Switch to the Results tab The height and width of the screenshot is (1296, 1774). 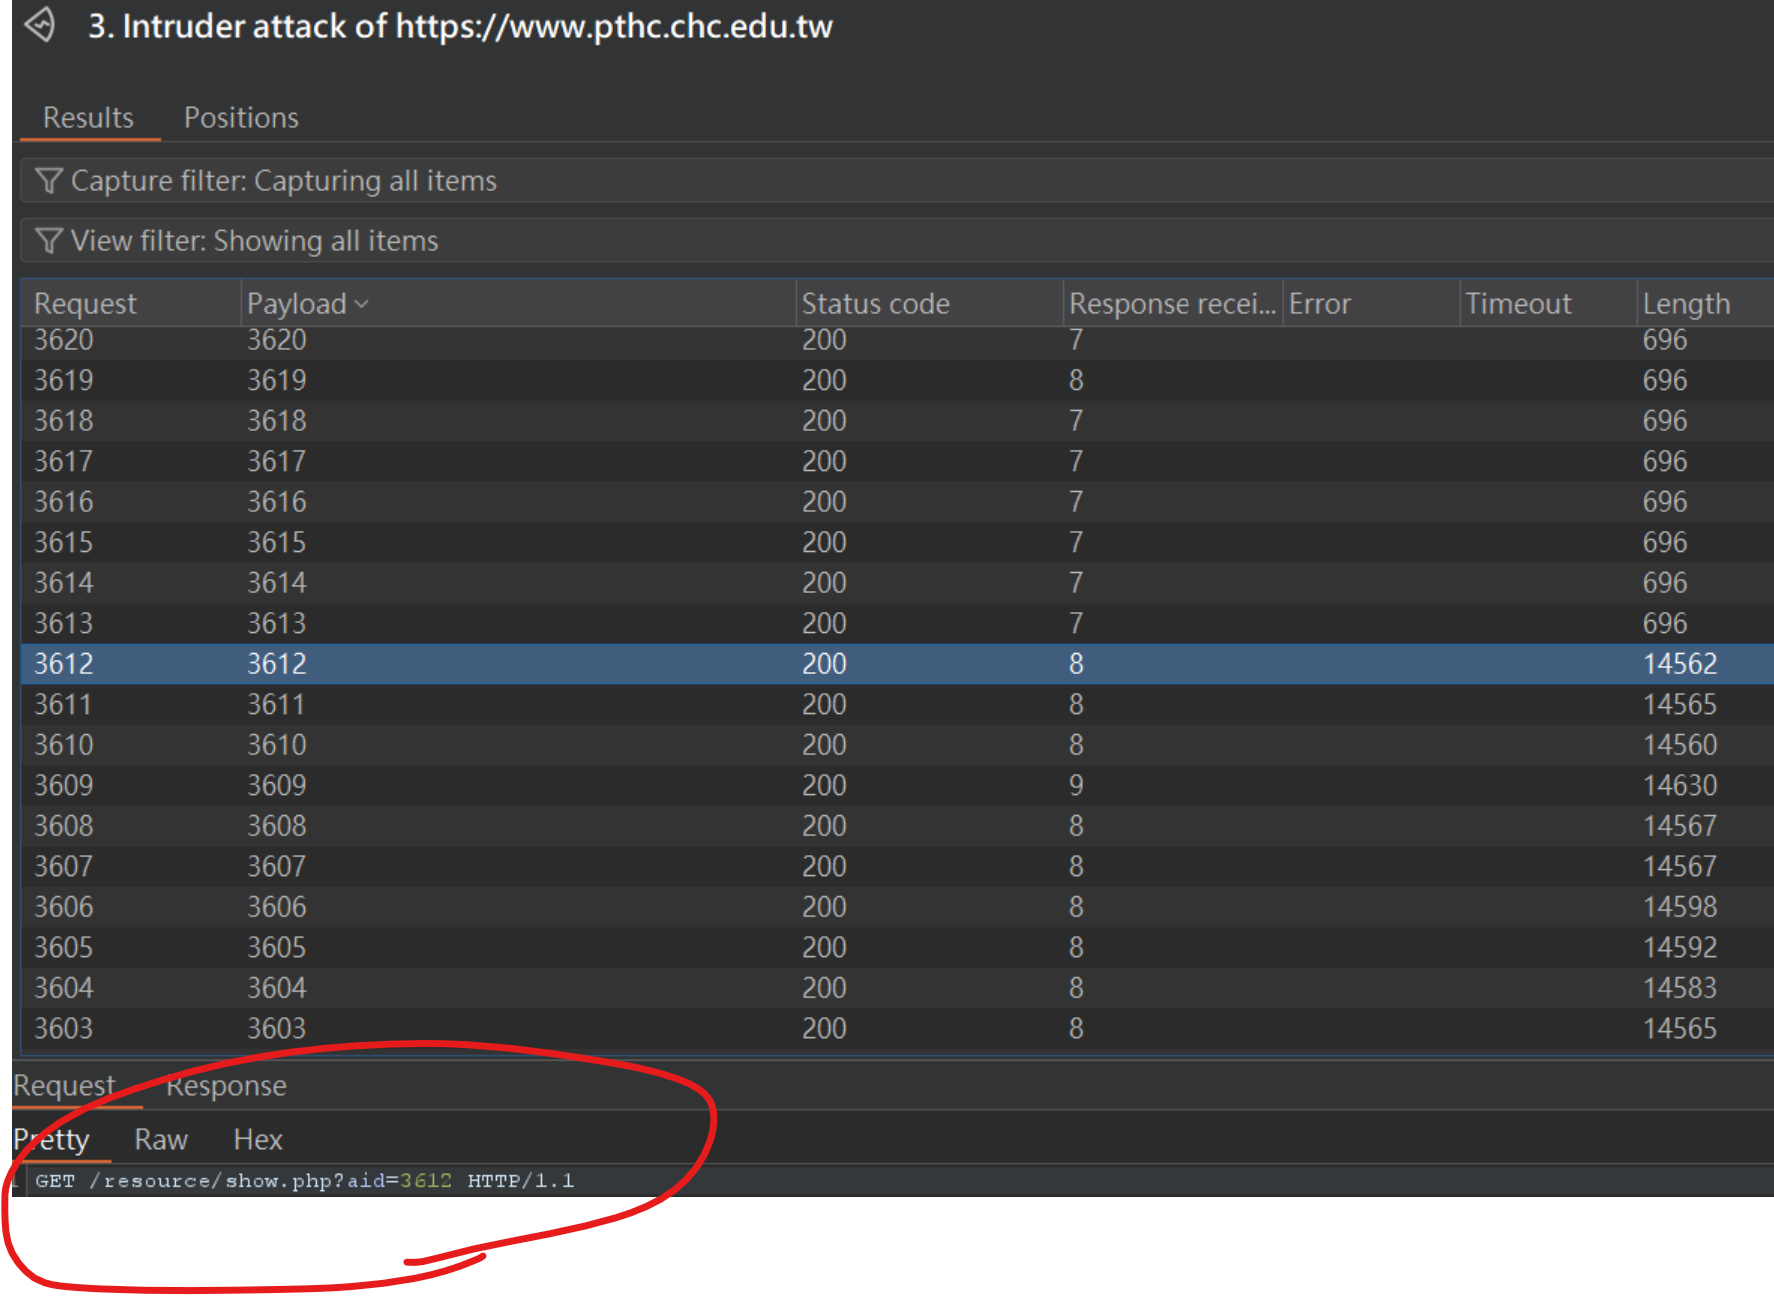(88, 118)
